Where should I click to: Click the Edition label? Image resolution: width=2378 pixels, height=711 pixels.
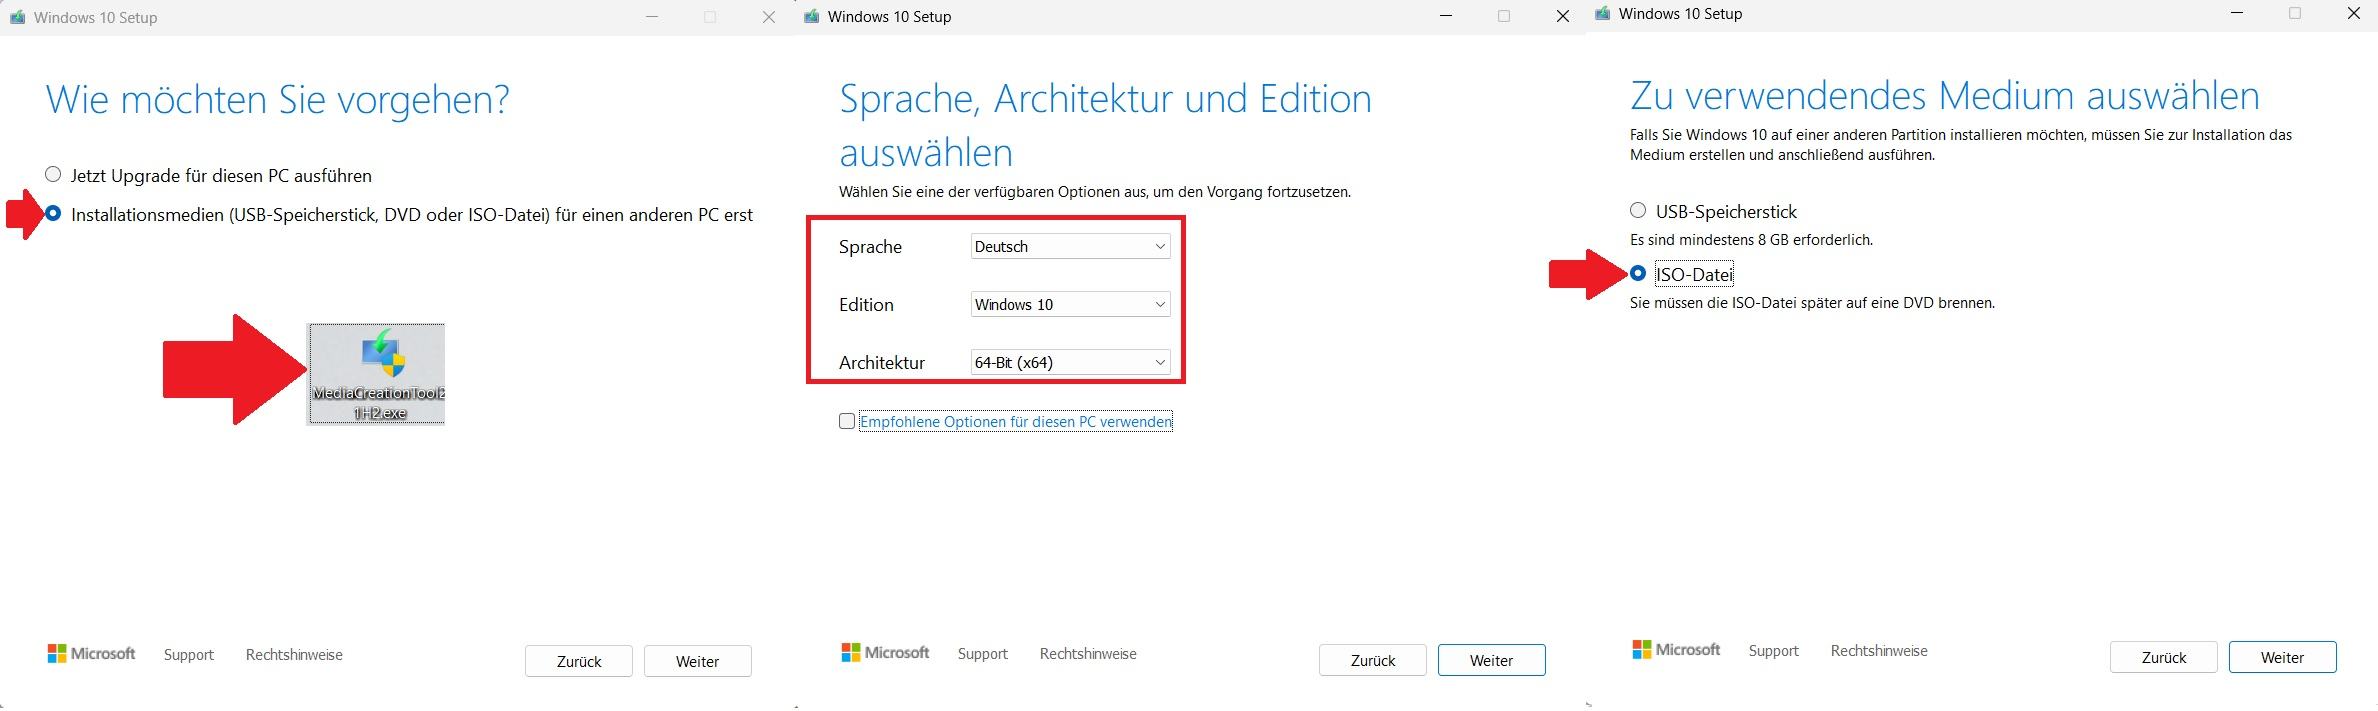pos(866,305)
